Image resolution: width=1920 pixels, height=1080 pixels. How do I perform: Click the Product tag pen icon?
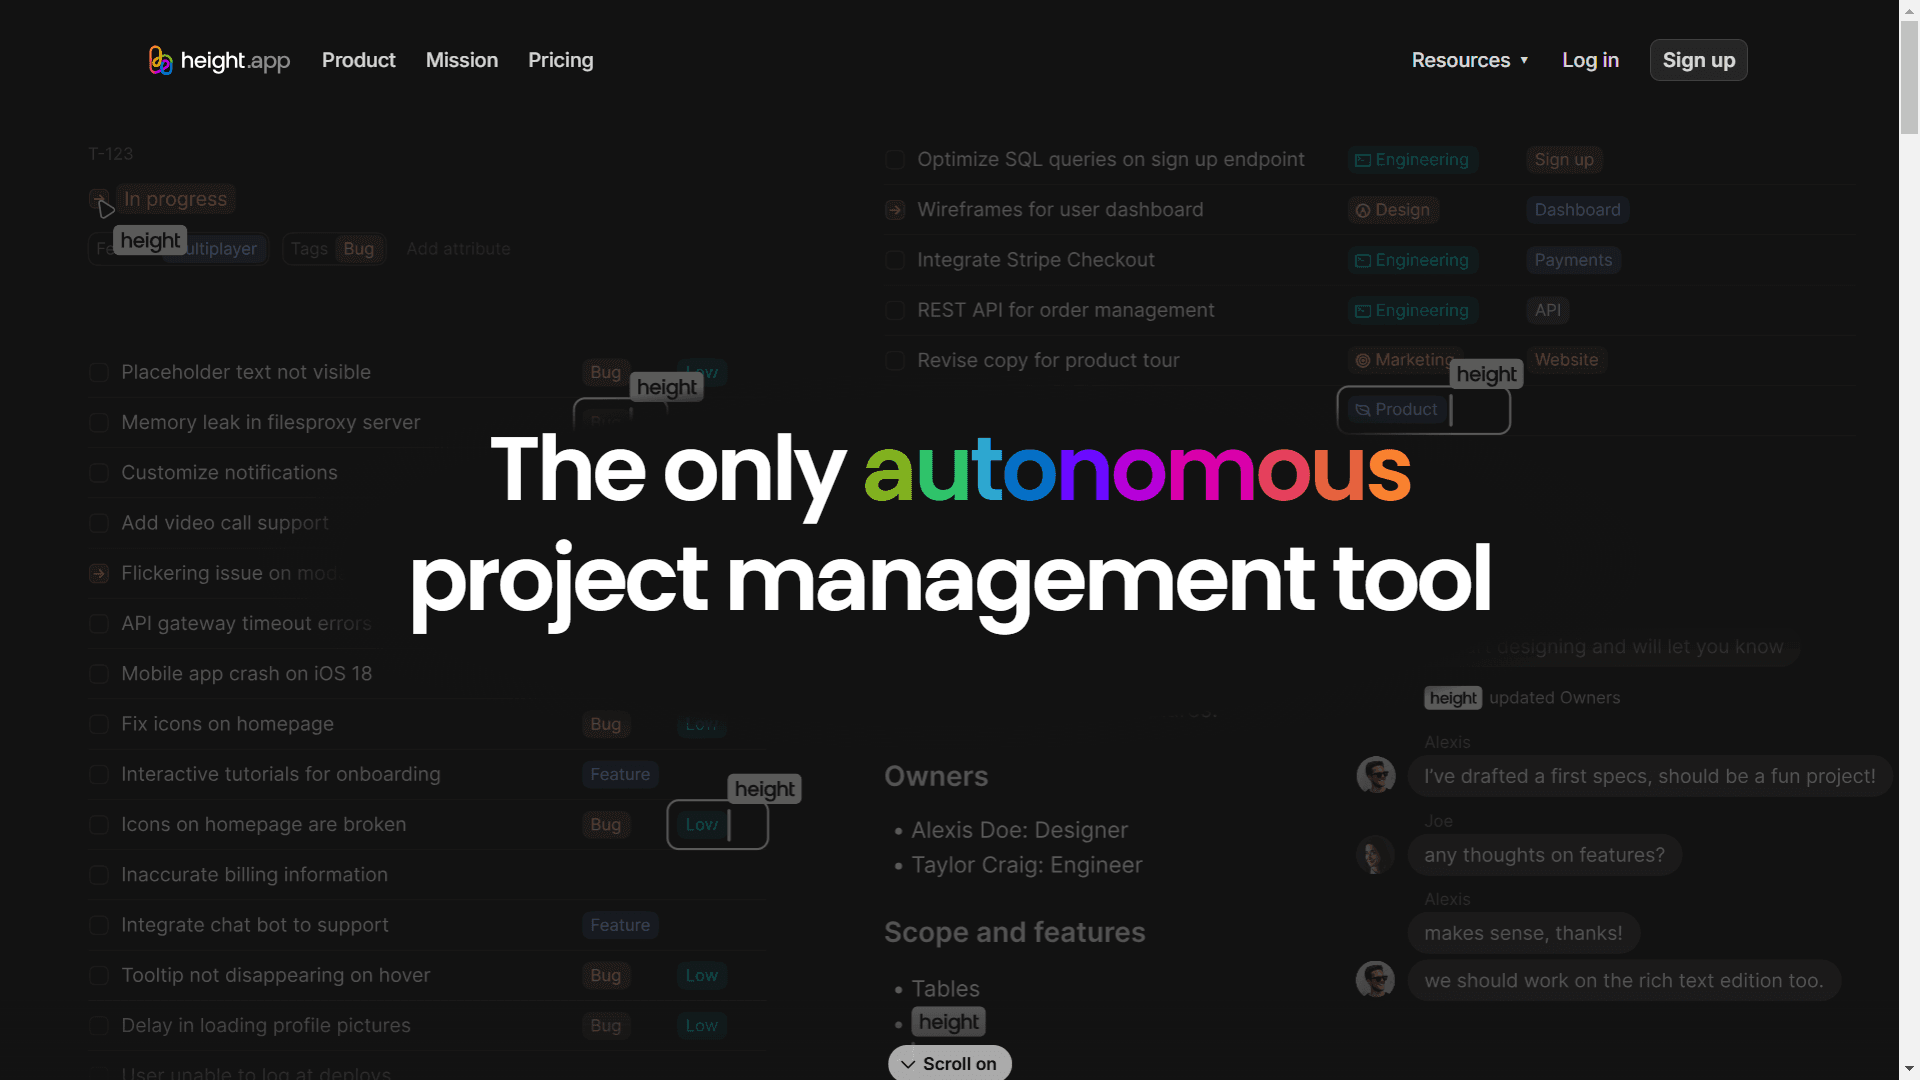click(1362, 409)
